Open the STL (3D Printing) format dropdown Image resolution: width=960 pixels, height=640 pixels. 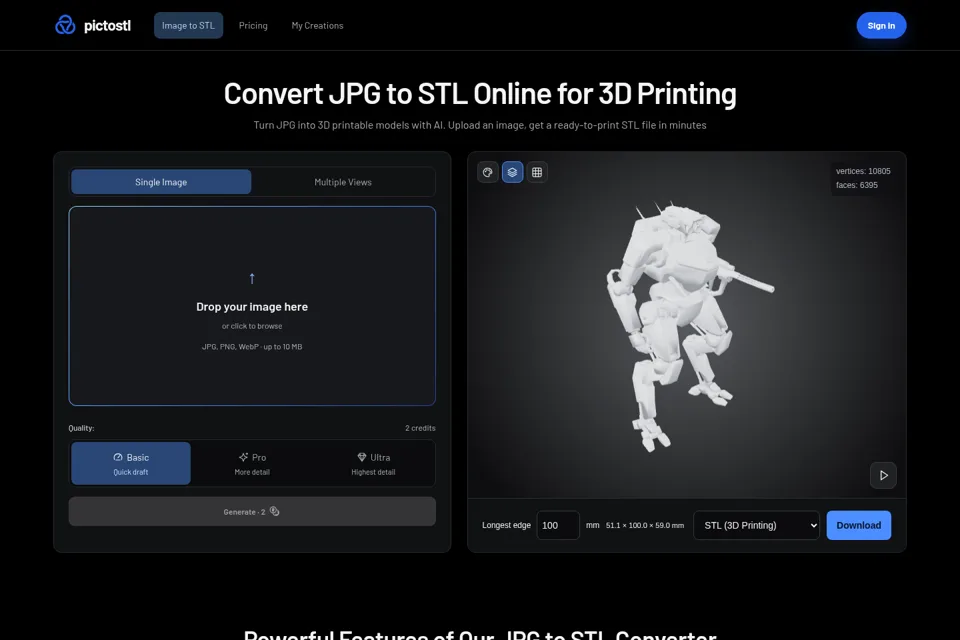pyautogui.click(x=756, y=525)
